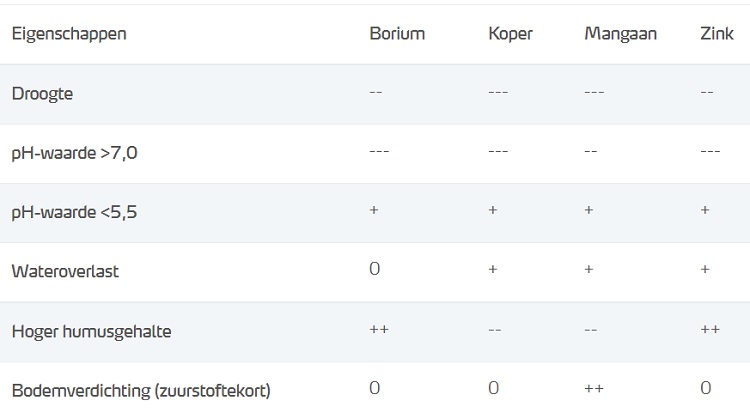
Task: Click the Zink column header
Action: (x=717, y=34)
